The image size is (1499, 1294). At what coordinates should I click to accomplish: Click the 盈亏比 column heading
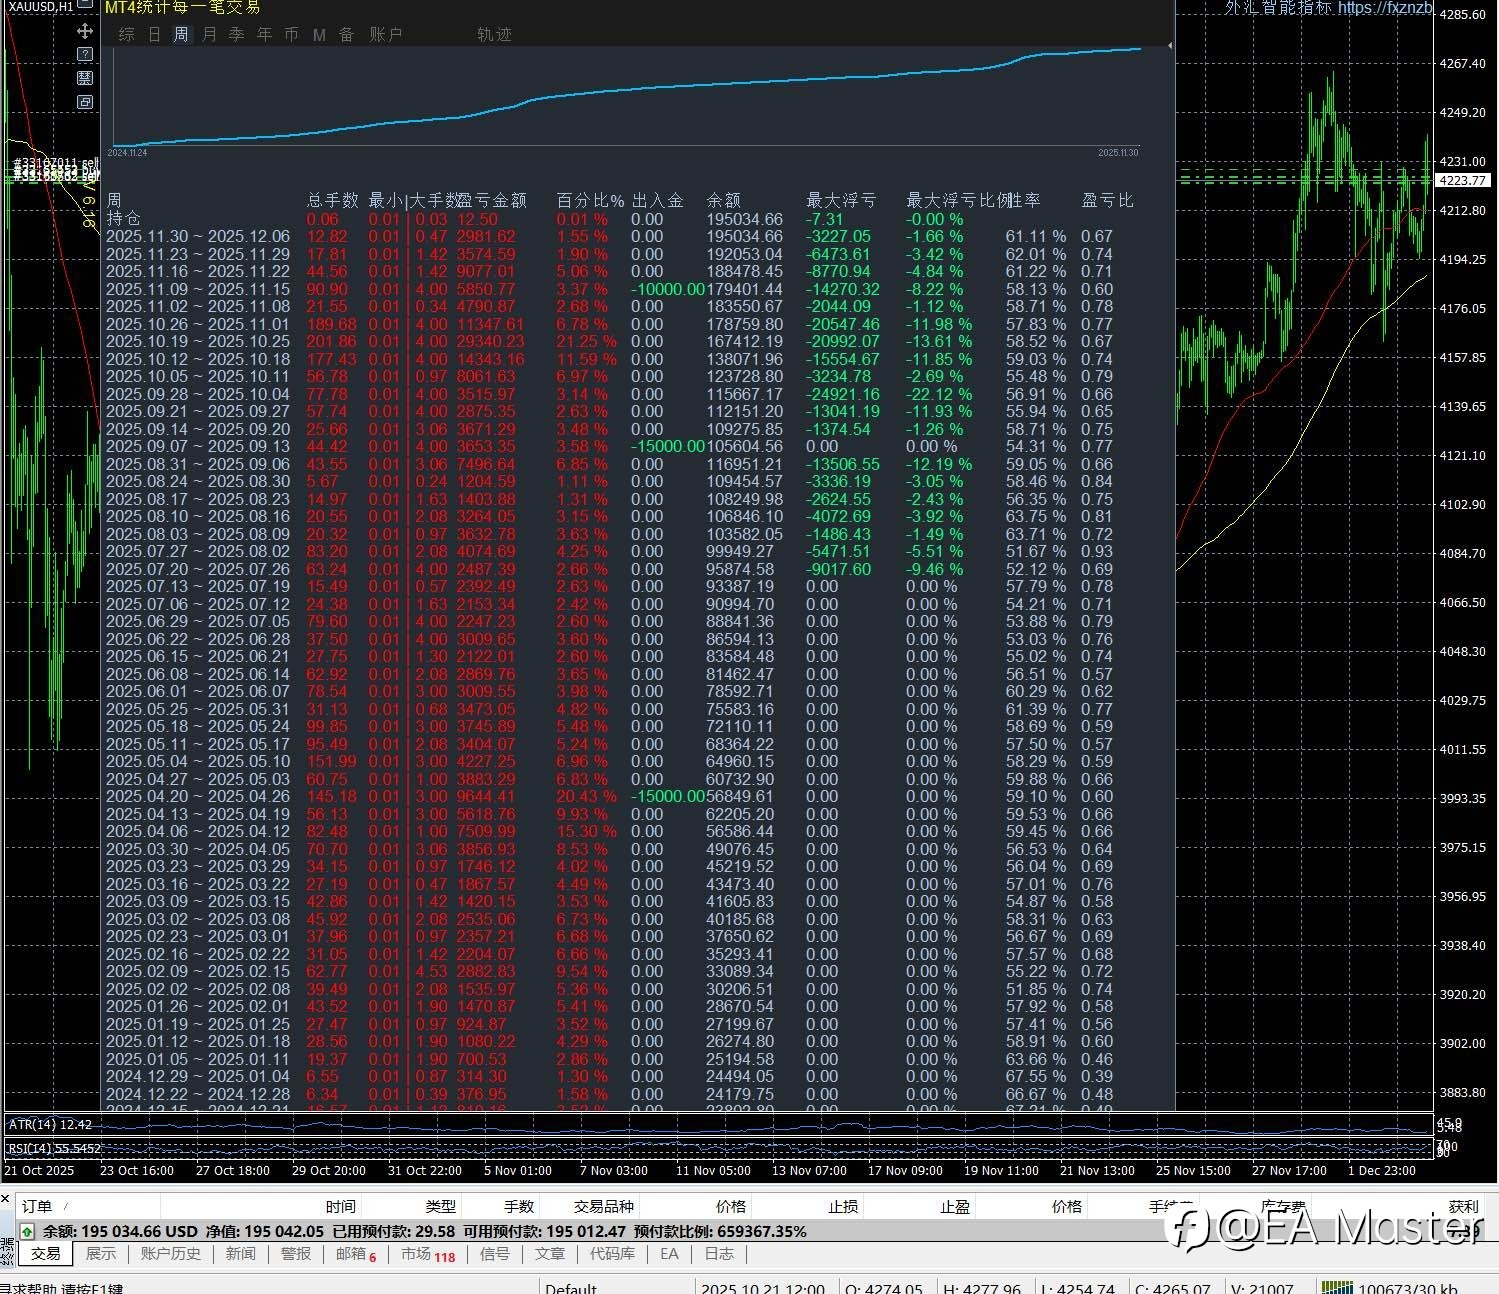click(1107, 201)
